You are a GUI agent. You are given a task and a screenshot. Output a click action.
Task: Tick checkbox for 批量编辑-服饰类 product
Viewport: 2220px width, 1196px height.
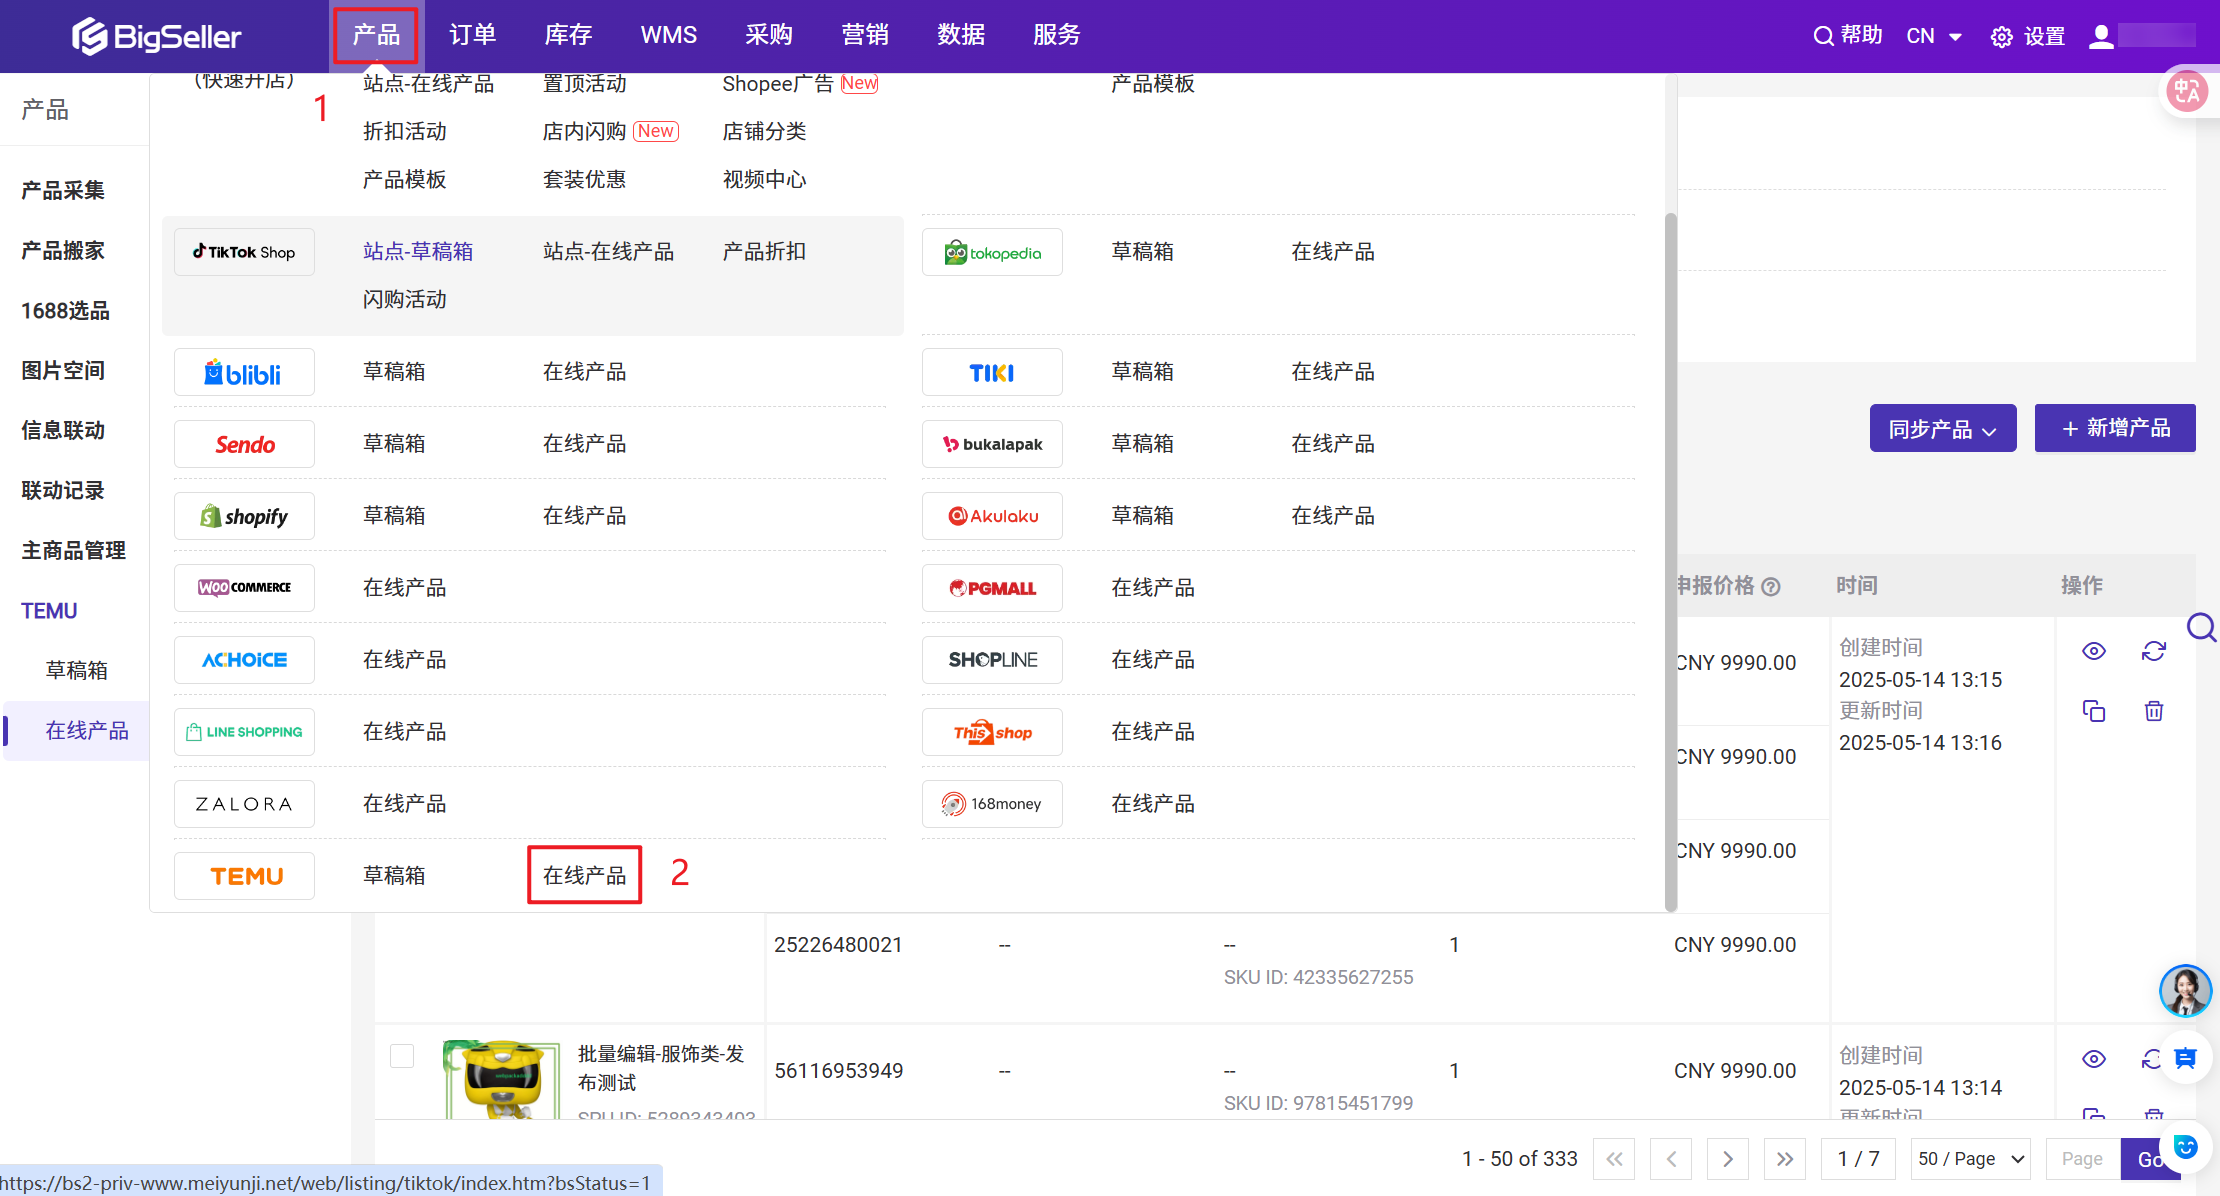tap(402, 1056)
